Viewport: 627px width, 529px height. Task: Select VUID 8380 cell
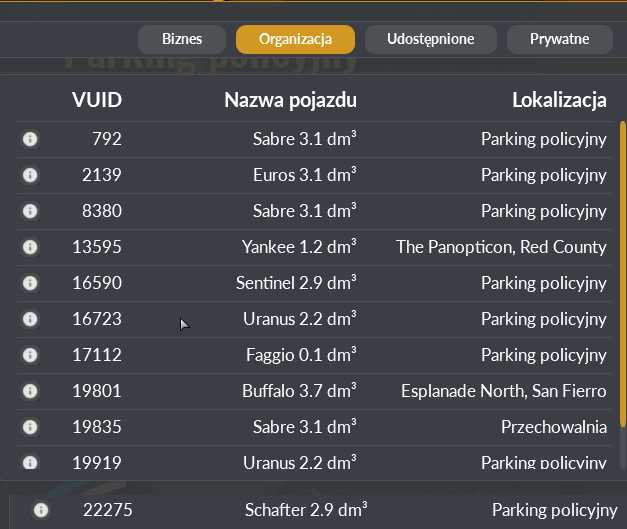pos(102,211)
